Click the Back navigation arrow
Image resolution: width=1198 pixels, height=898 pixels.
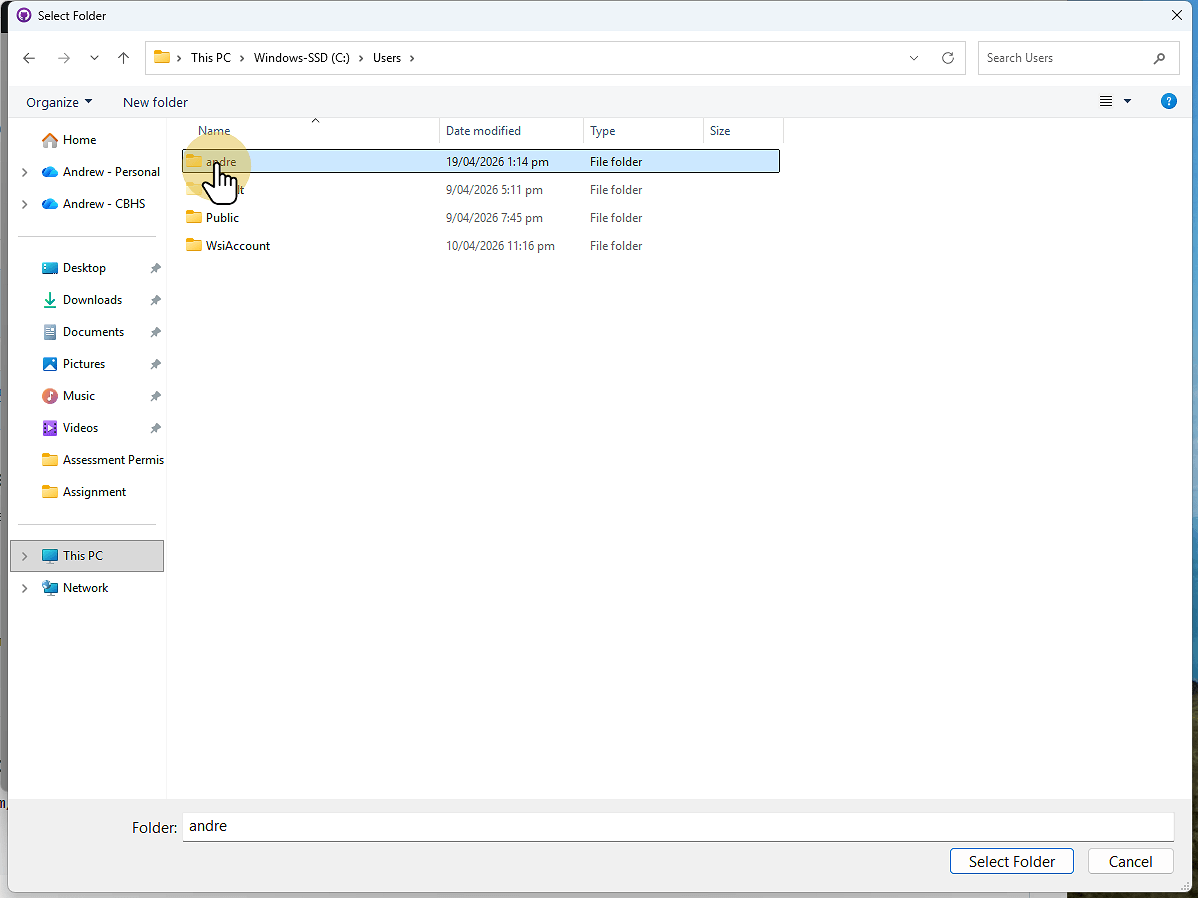29,58
